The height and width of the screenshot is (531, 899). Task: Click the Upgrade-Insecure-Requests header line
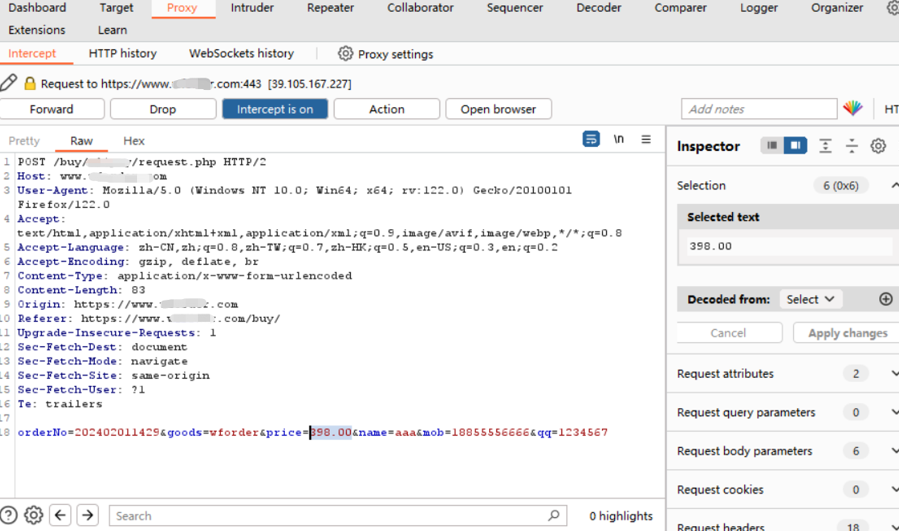[117, 333]
